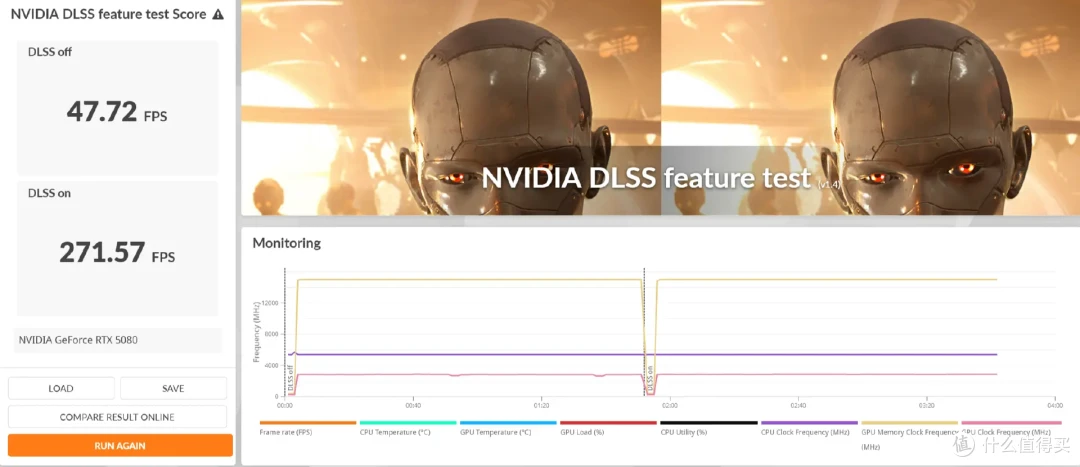
Task: Click the 02:00 time axis label
Action: (x=669, y=406)
